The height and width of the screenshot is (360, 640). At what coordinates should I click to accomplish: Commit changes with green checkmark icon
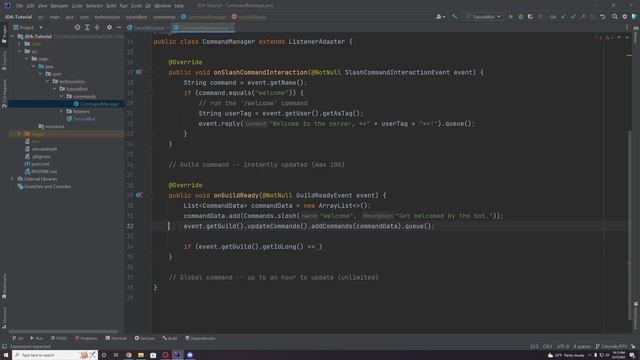[x=573, y=17]
